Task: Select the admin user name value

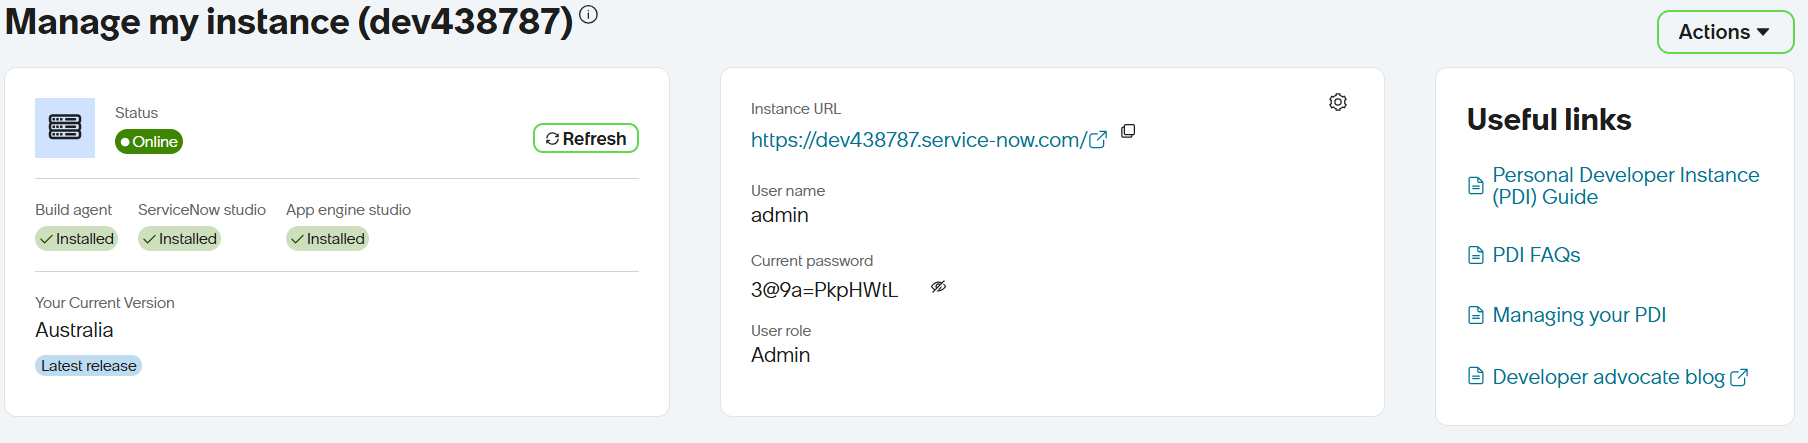Action: point(780,215)
